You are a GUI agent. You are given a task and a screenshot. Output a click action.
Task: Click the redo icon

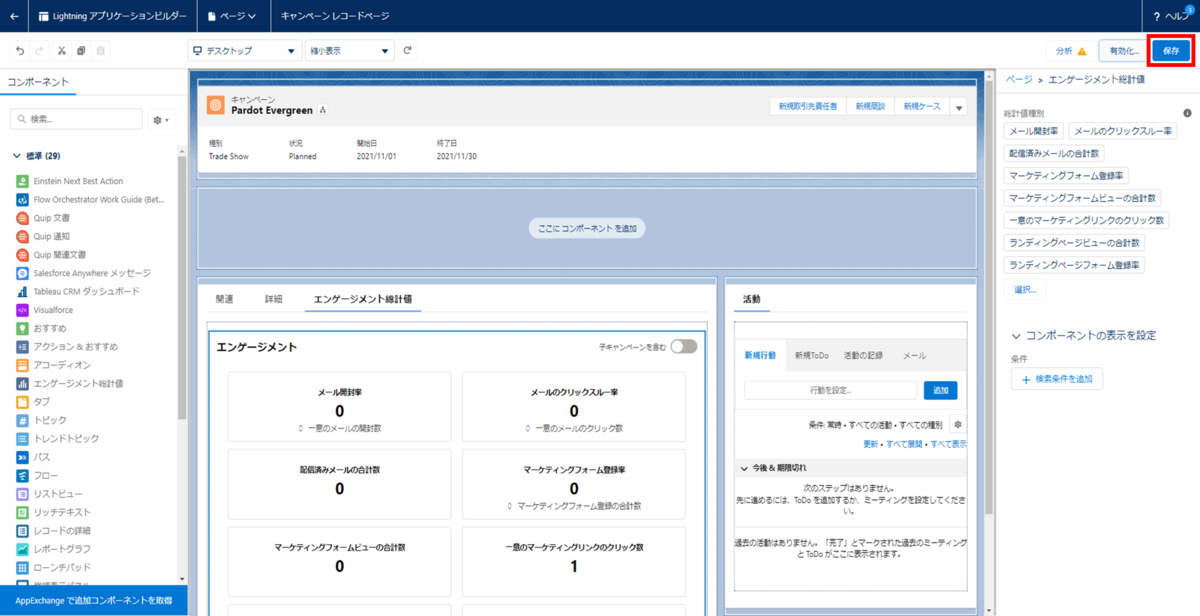(39, 50)
